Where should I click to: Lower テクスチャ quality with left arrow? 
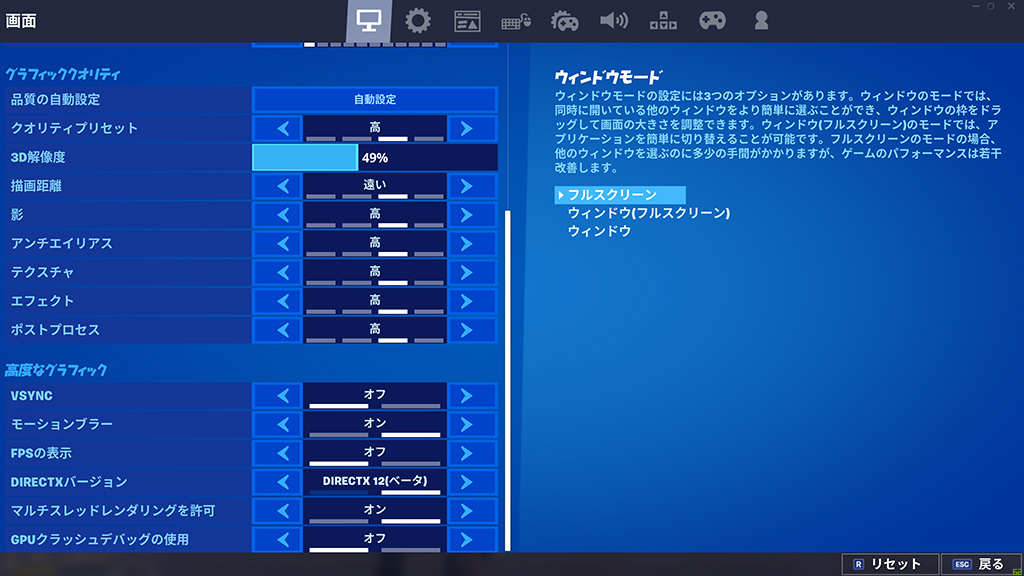[x=277, y=272]
